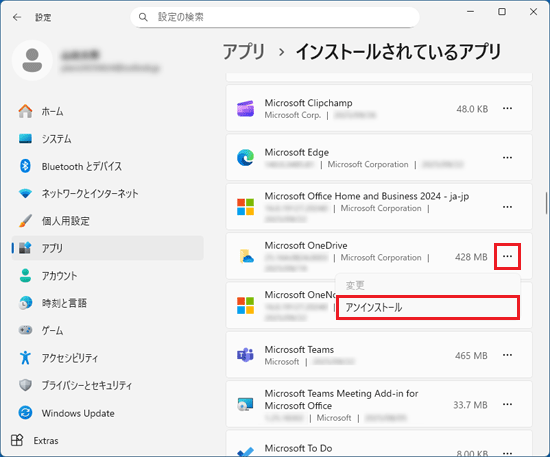The image size is (550, 457).
Task: Click the 465 MB size value
Action: (471, 356)
